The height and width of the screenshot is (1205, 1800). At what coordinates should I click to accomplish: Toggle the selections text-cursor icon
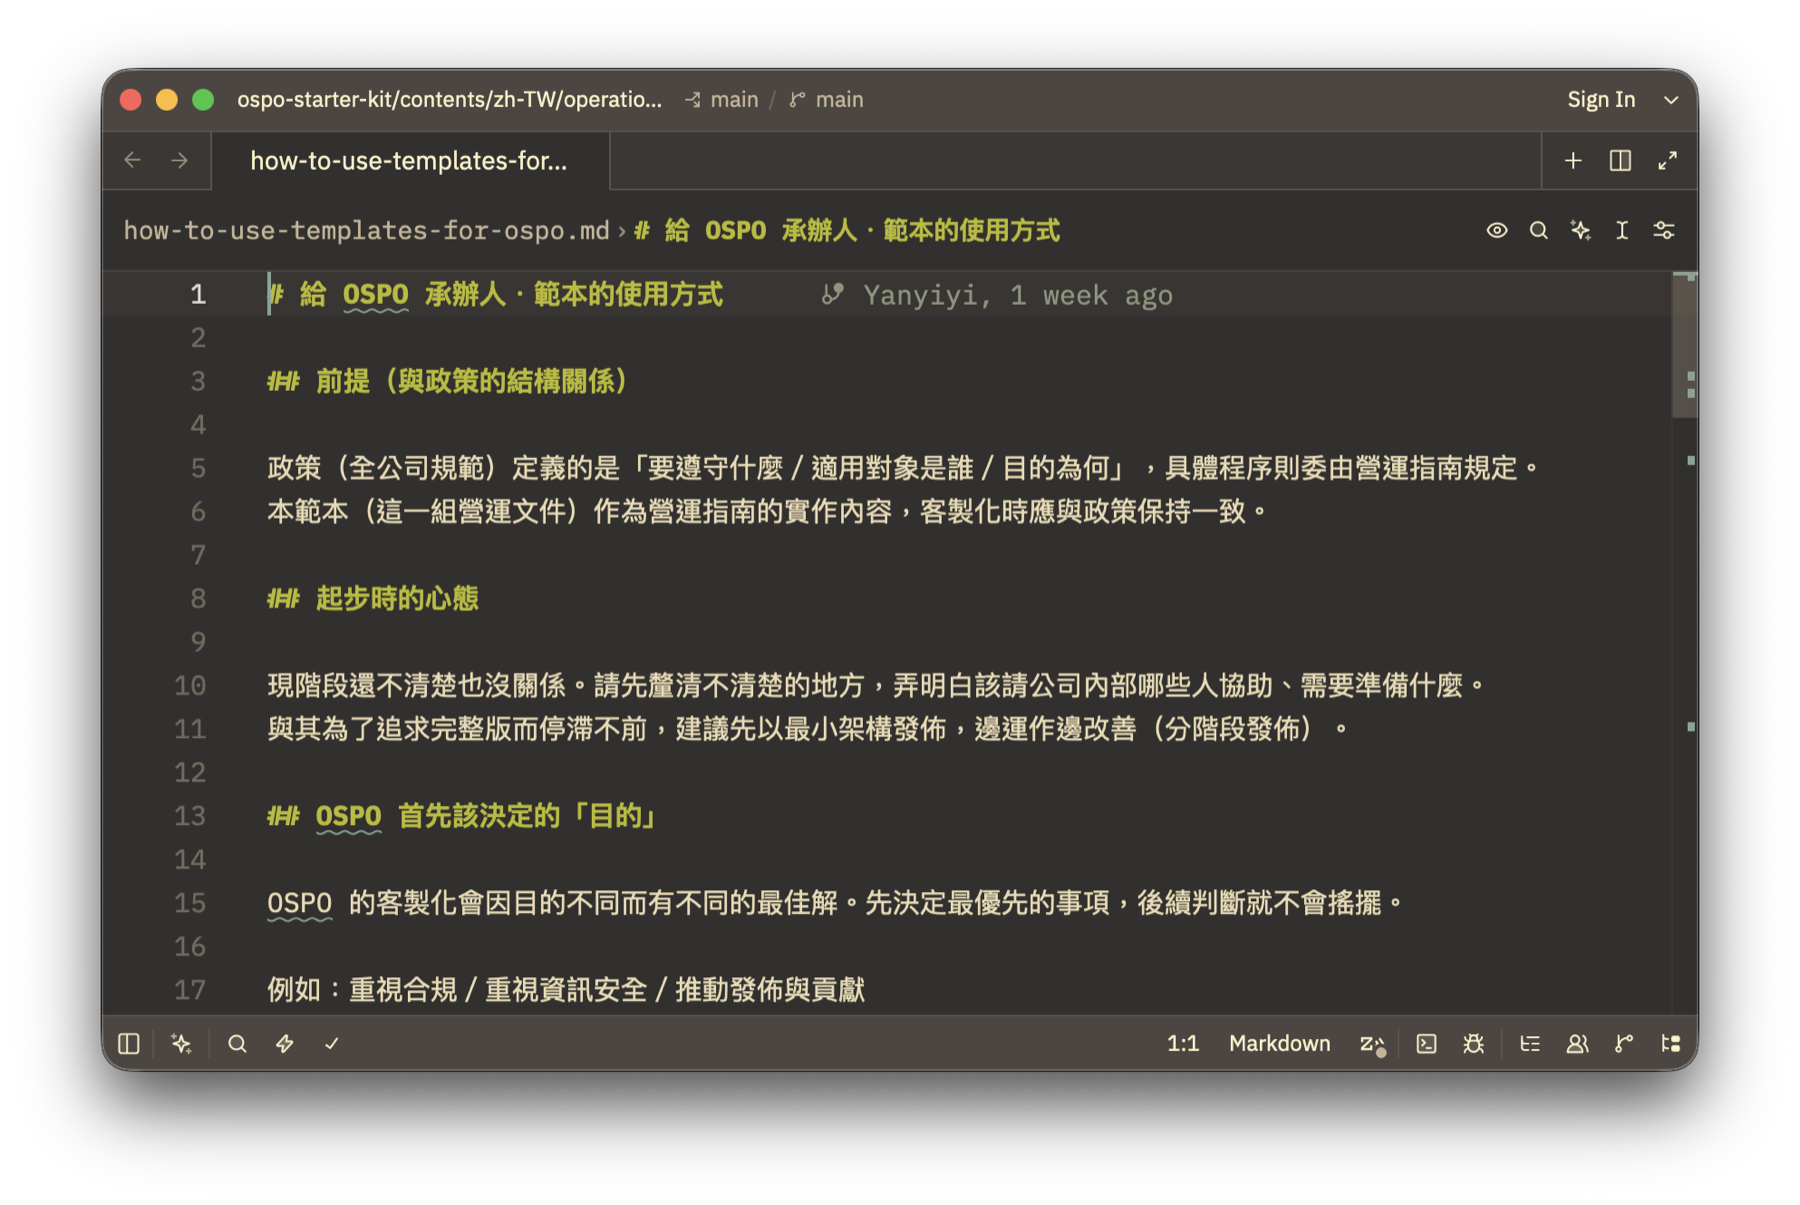[x=1622, y=231]
